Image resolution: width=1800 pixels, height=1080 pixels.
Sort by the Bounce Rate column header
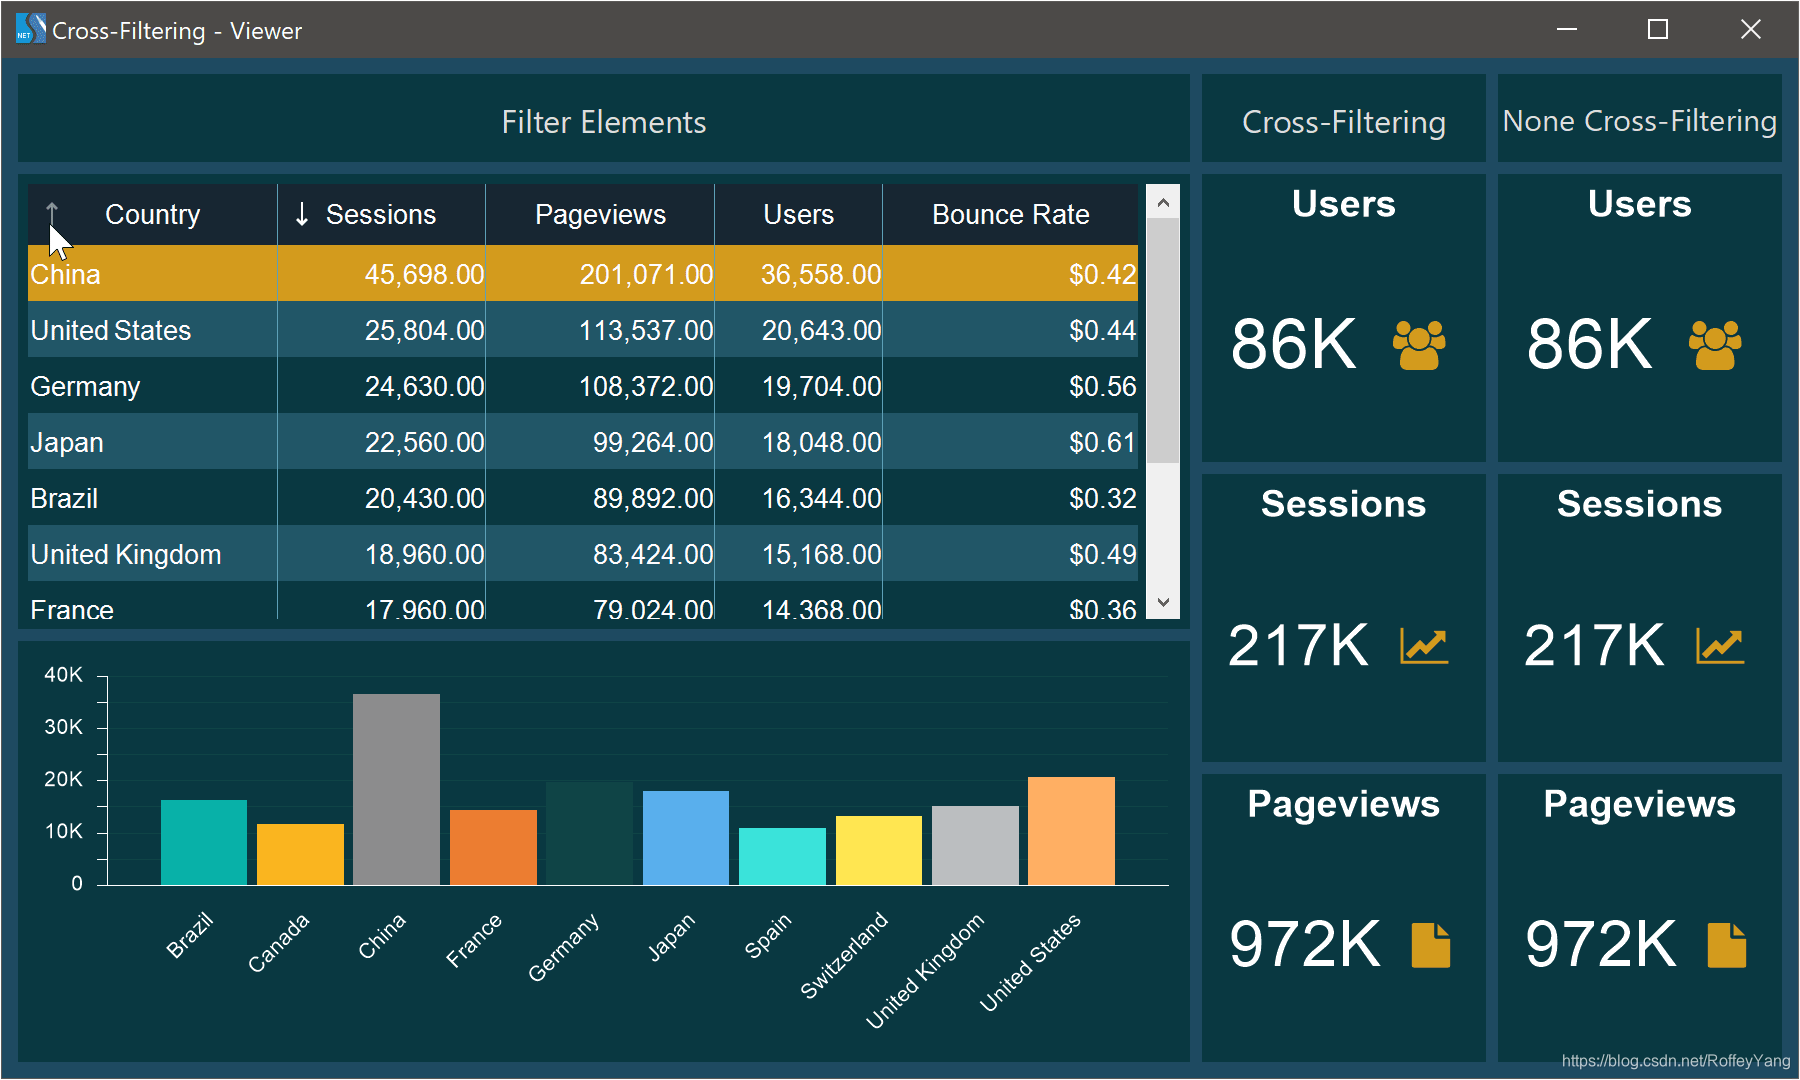click(x=1010, y=214)
